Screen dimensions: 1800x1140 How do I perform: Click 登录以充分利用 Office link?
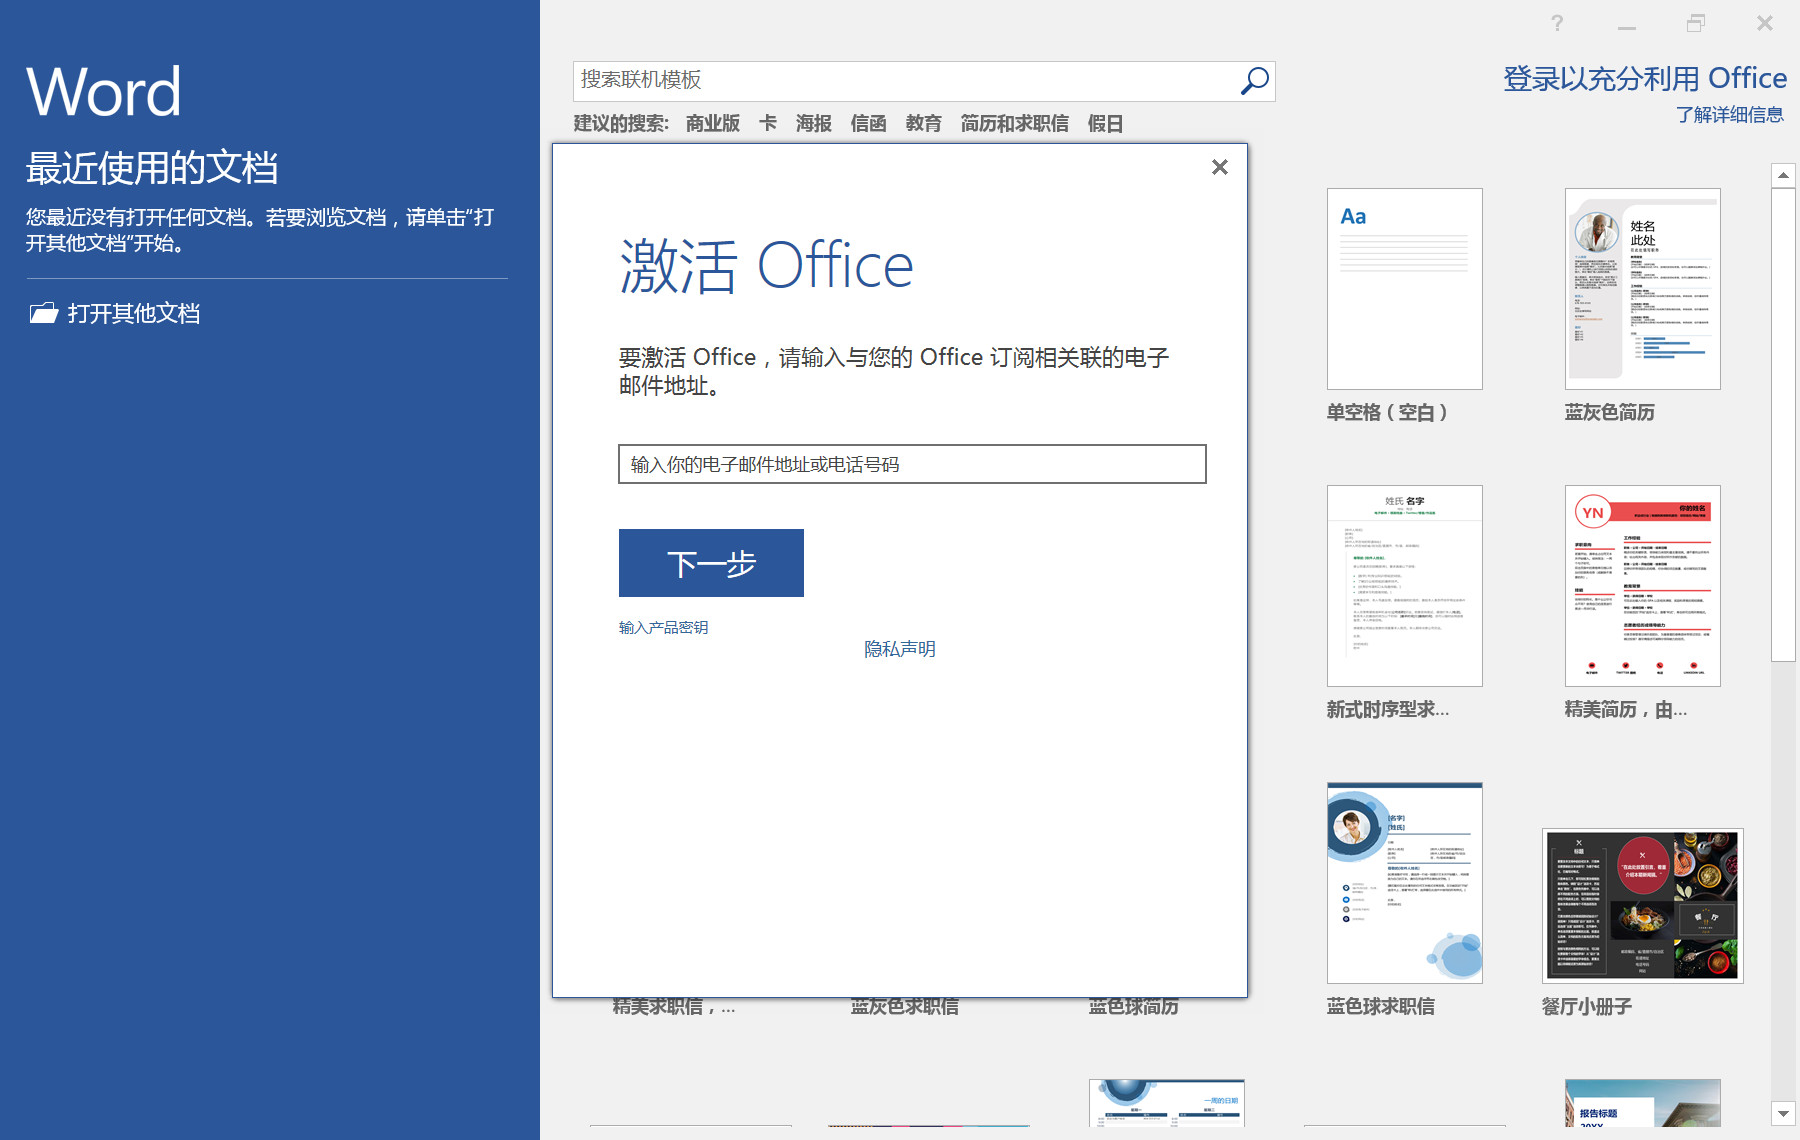1645,78
